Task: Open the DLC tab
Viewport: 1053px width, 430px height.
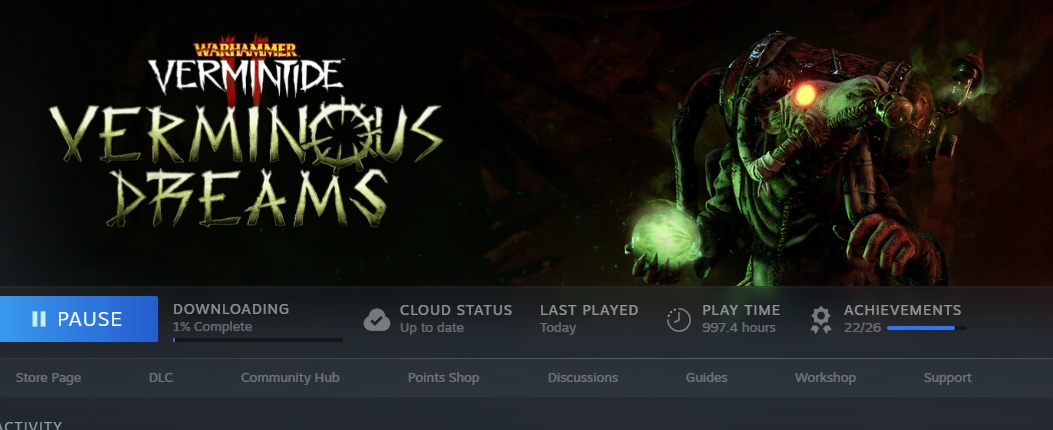Action: tap(161, 378)
